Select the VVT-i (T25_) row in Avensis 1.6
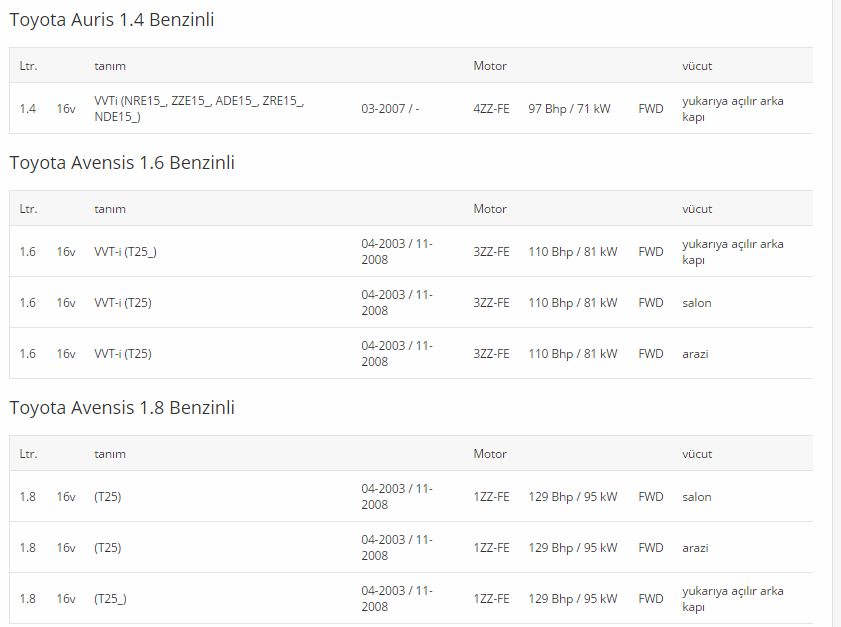The width and height of the screenshot is (841, 627). coord(411,252)
